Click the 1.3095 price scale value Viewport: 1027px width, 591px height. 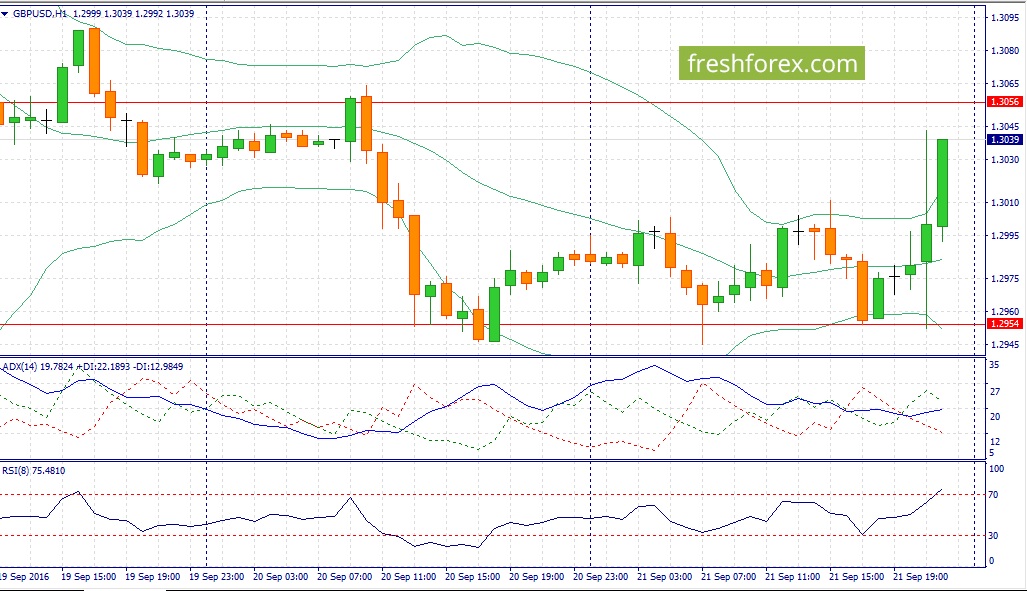(x=1005, y=18)
